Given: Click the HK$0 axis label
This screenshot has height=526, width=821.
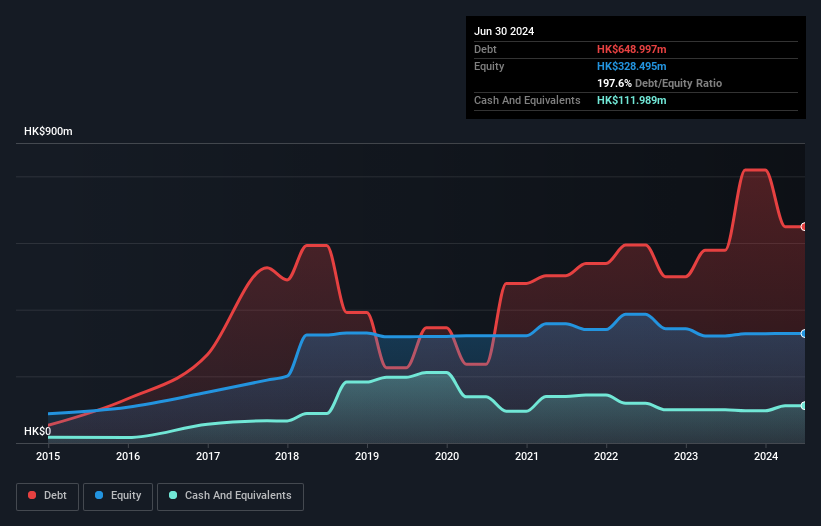Looking at the screenshot, I should pos(38,431).
